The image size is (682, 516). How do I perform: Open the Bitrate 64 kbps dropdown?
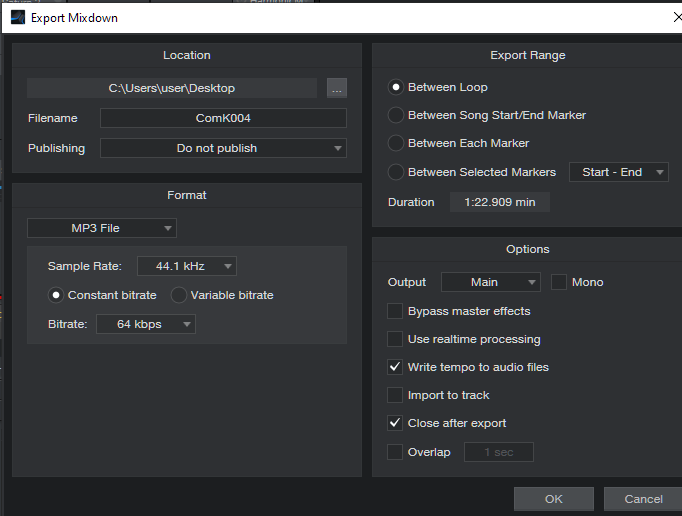click(x=145, y=324)
